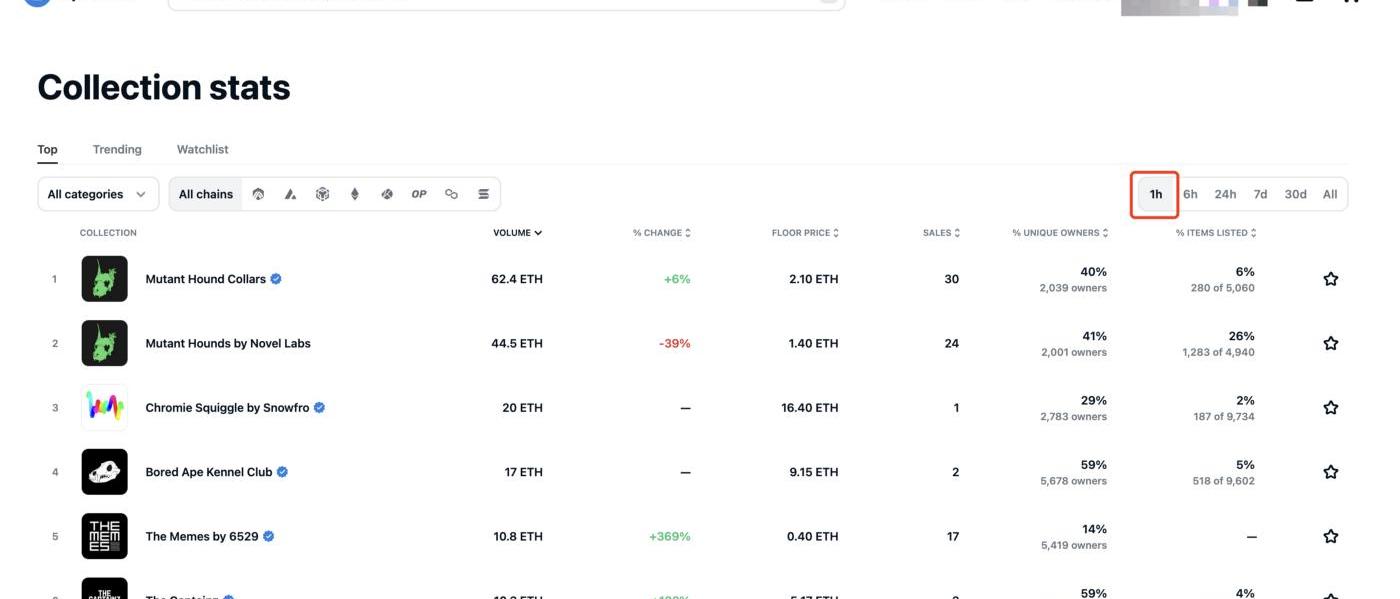Star Bored Ape Kennel Club
This screenshot has width=1400, height=599.
point(1331,472)
